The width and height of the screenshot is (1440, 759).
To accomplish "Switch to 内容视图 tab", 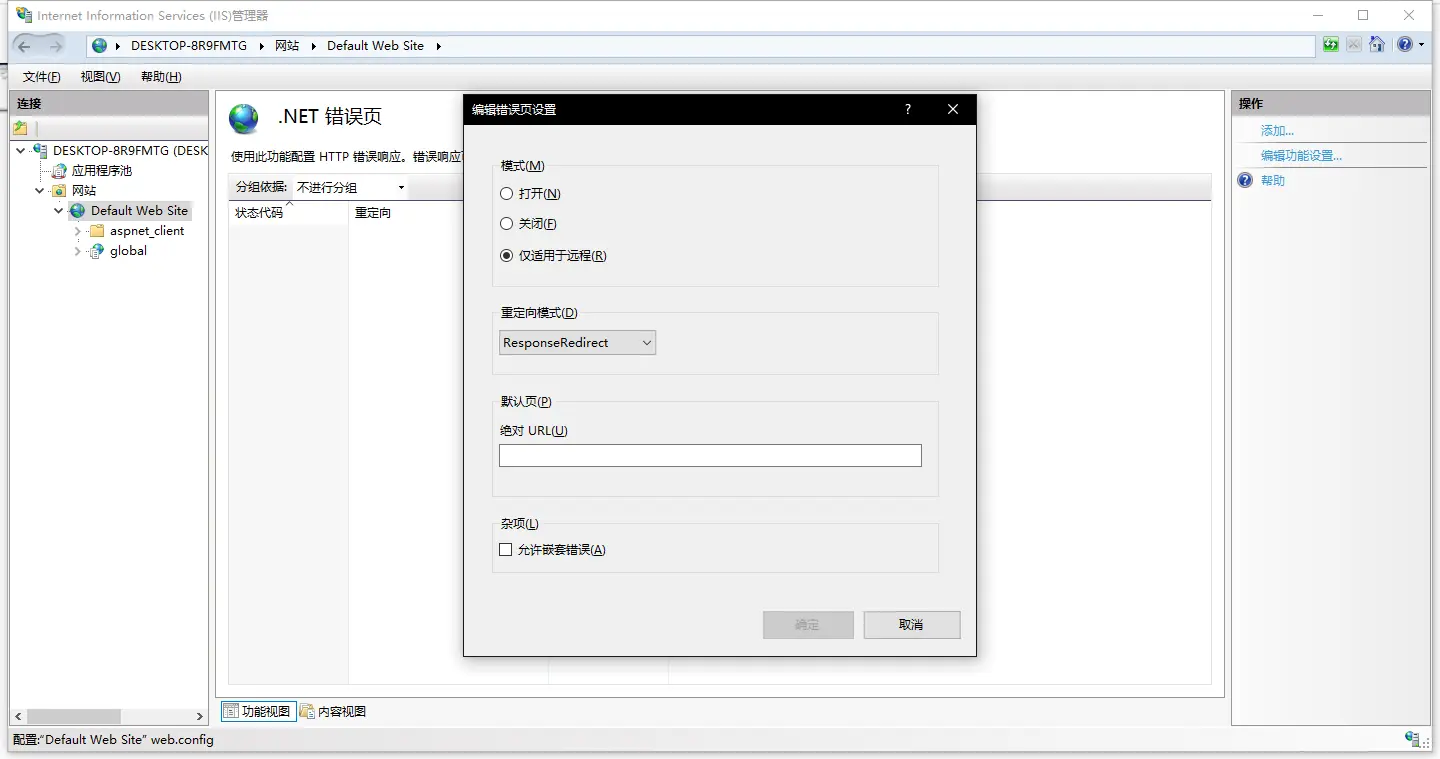I will coord(334,711).
